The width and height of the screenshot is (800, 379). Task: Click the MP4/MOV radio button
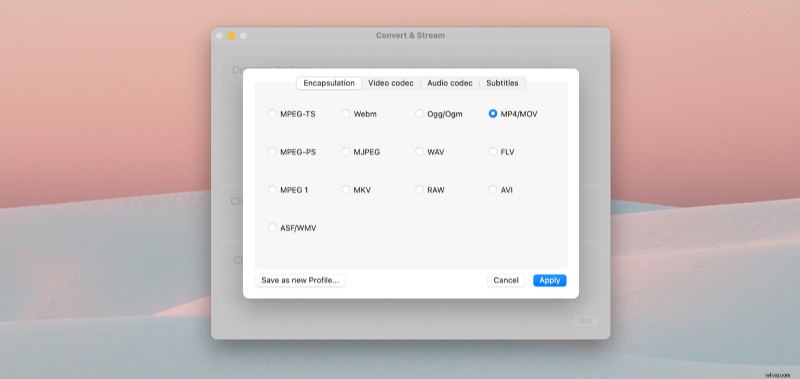point(493,114)
